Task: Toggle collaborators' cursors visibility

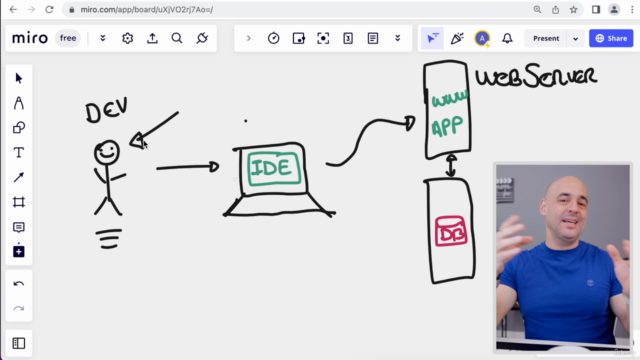Action: pyautogui.click(x=432, y=38)
